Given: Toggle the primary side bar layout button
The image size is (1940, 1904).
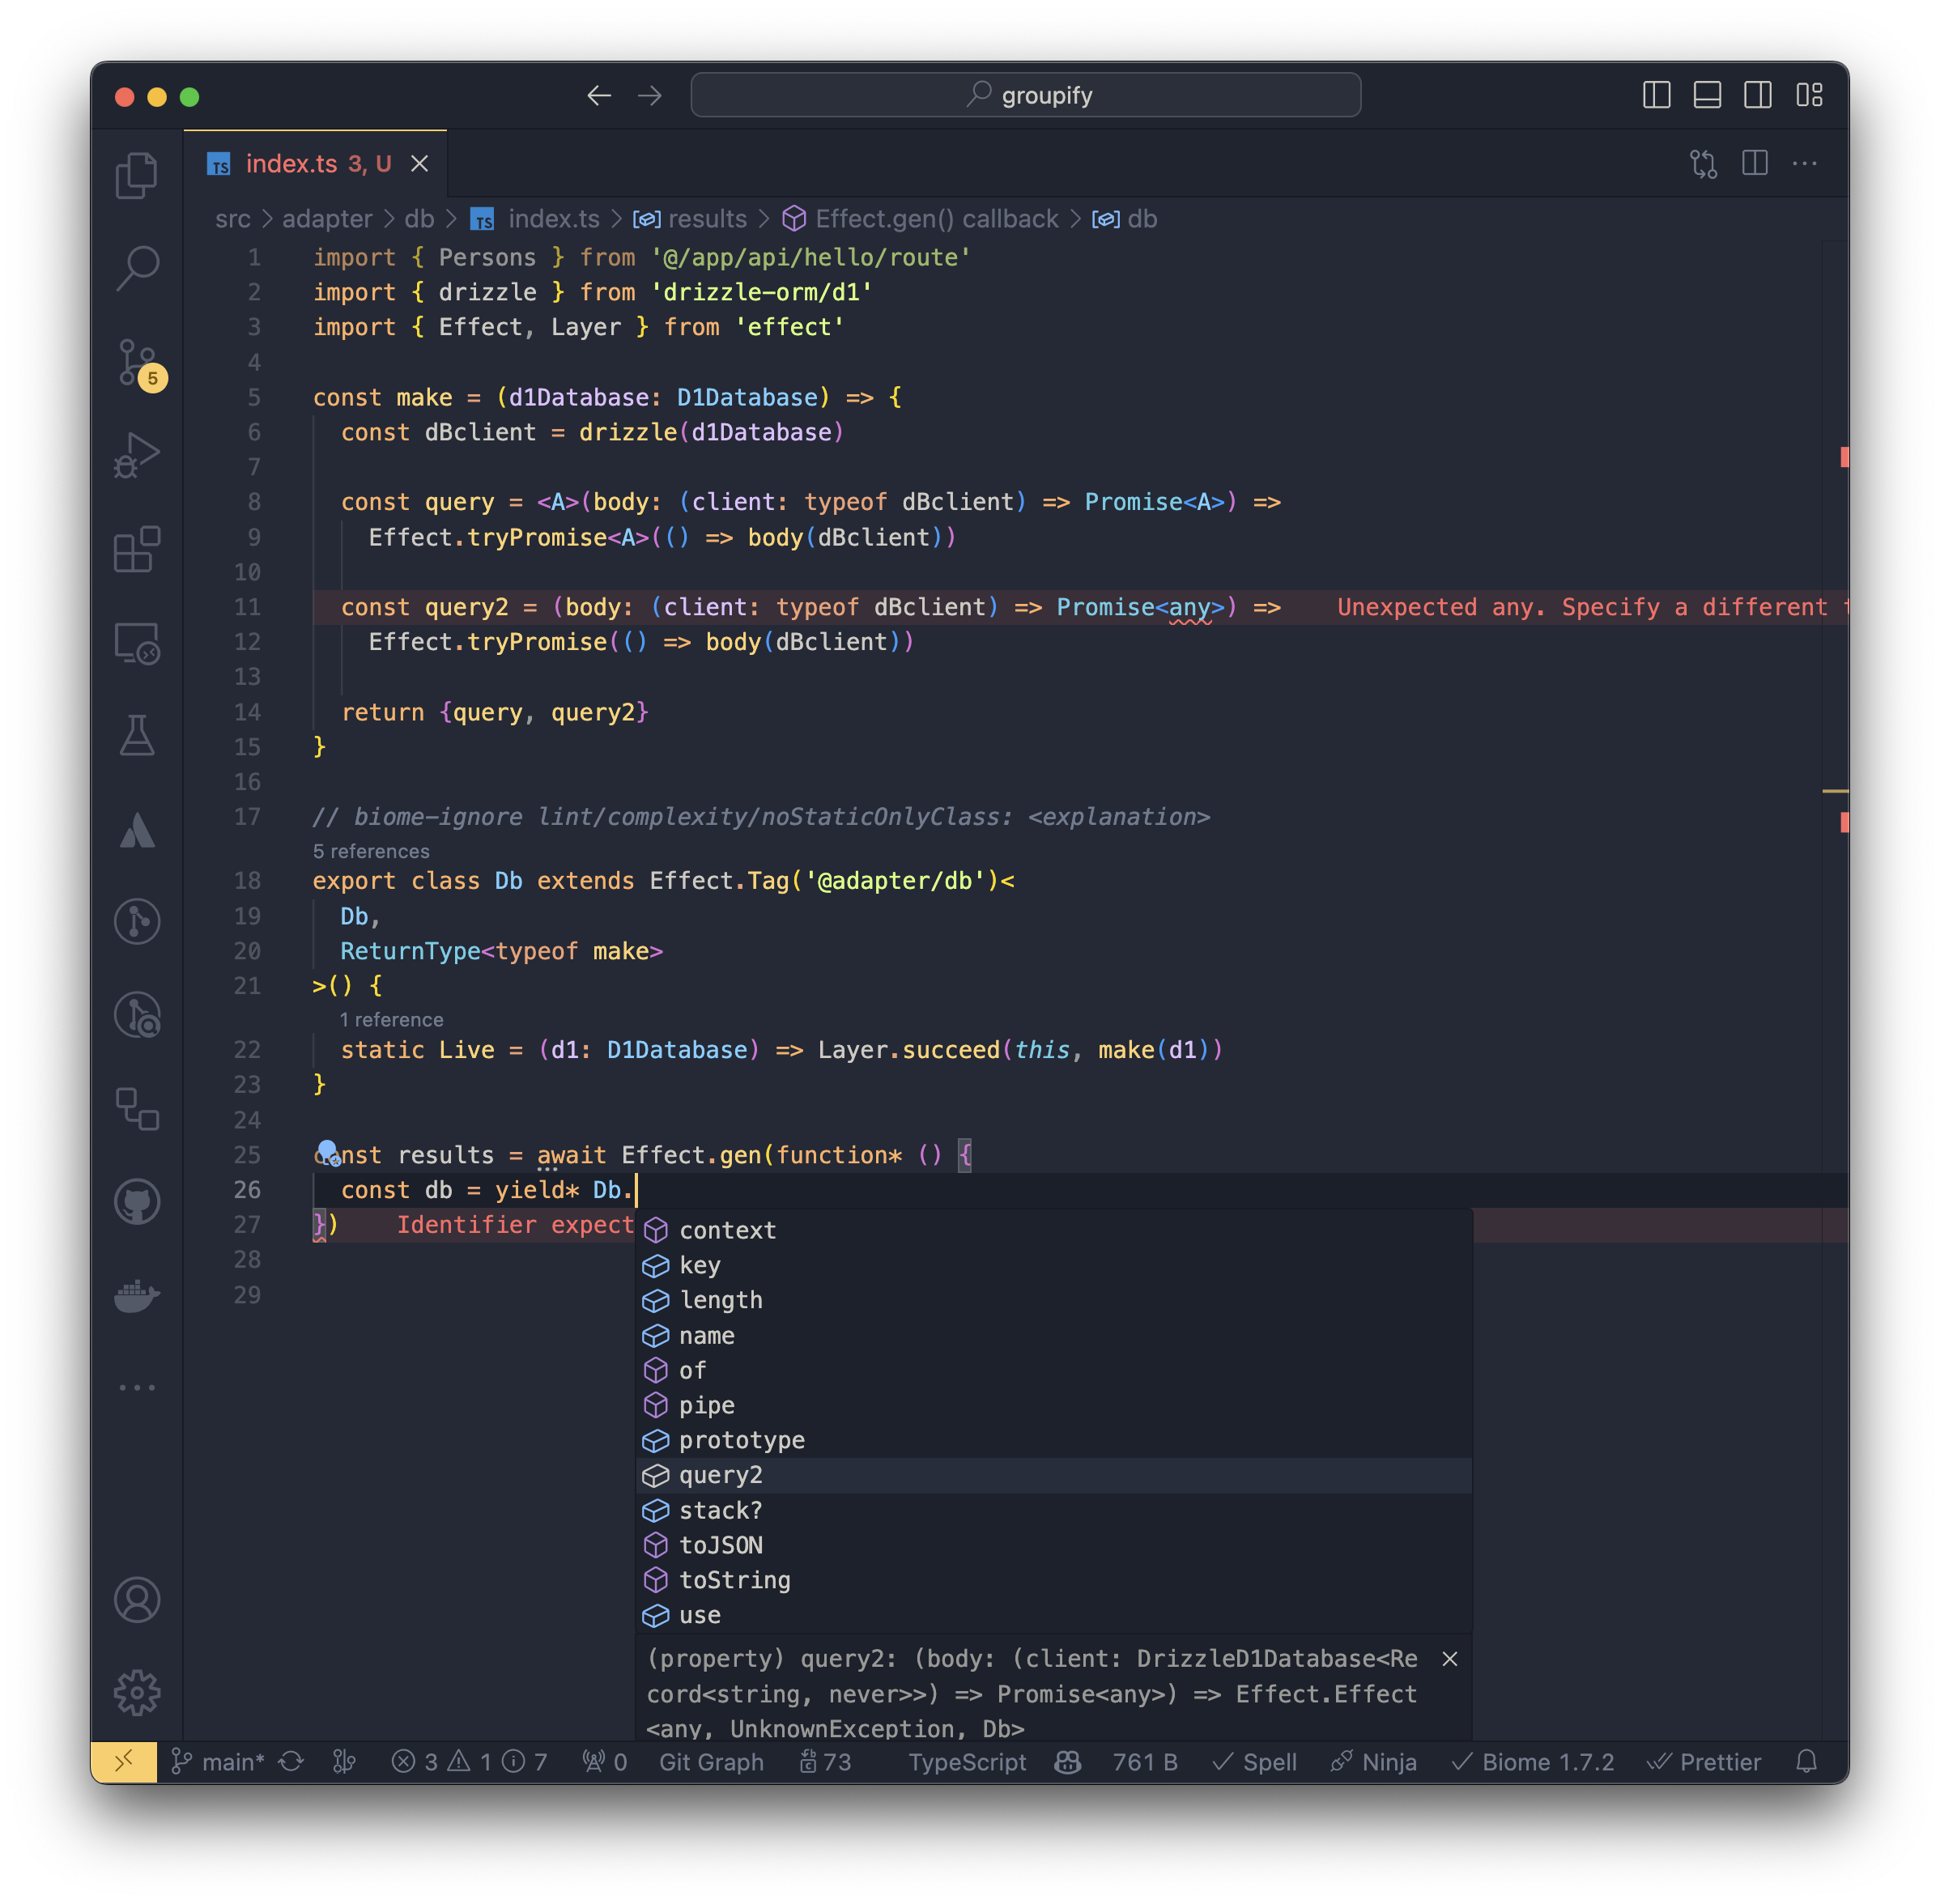Looking at the screenshot, I should (x=1656, y=95).
